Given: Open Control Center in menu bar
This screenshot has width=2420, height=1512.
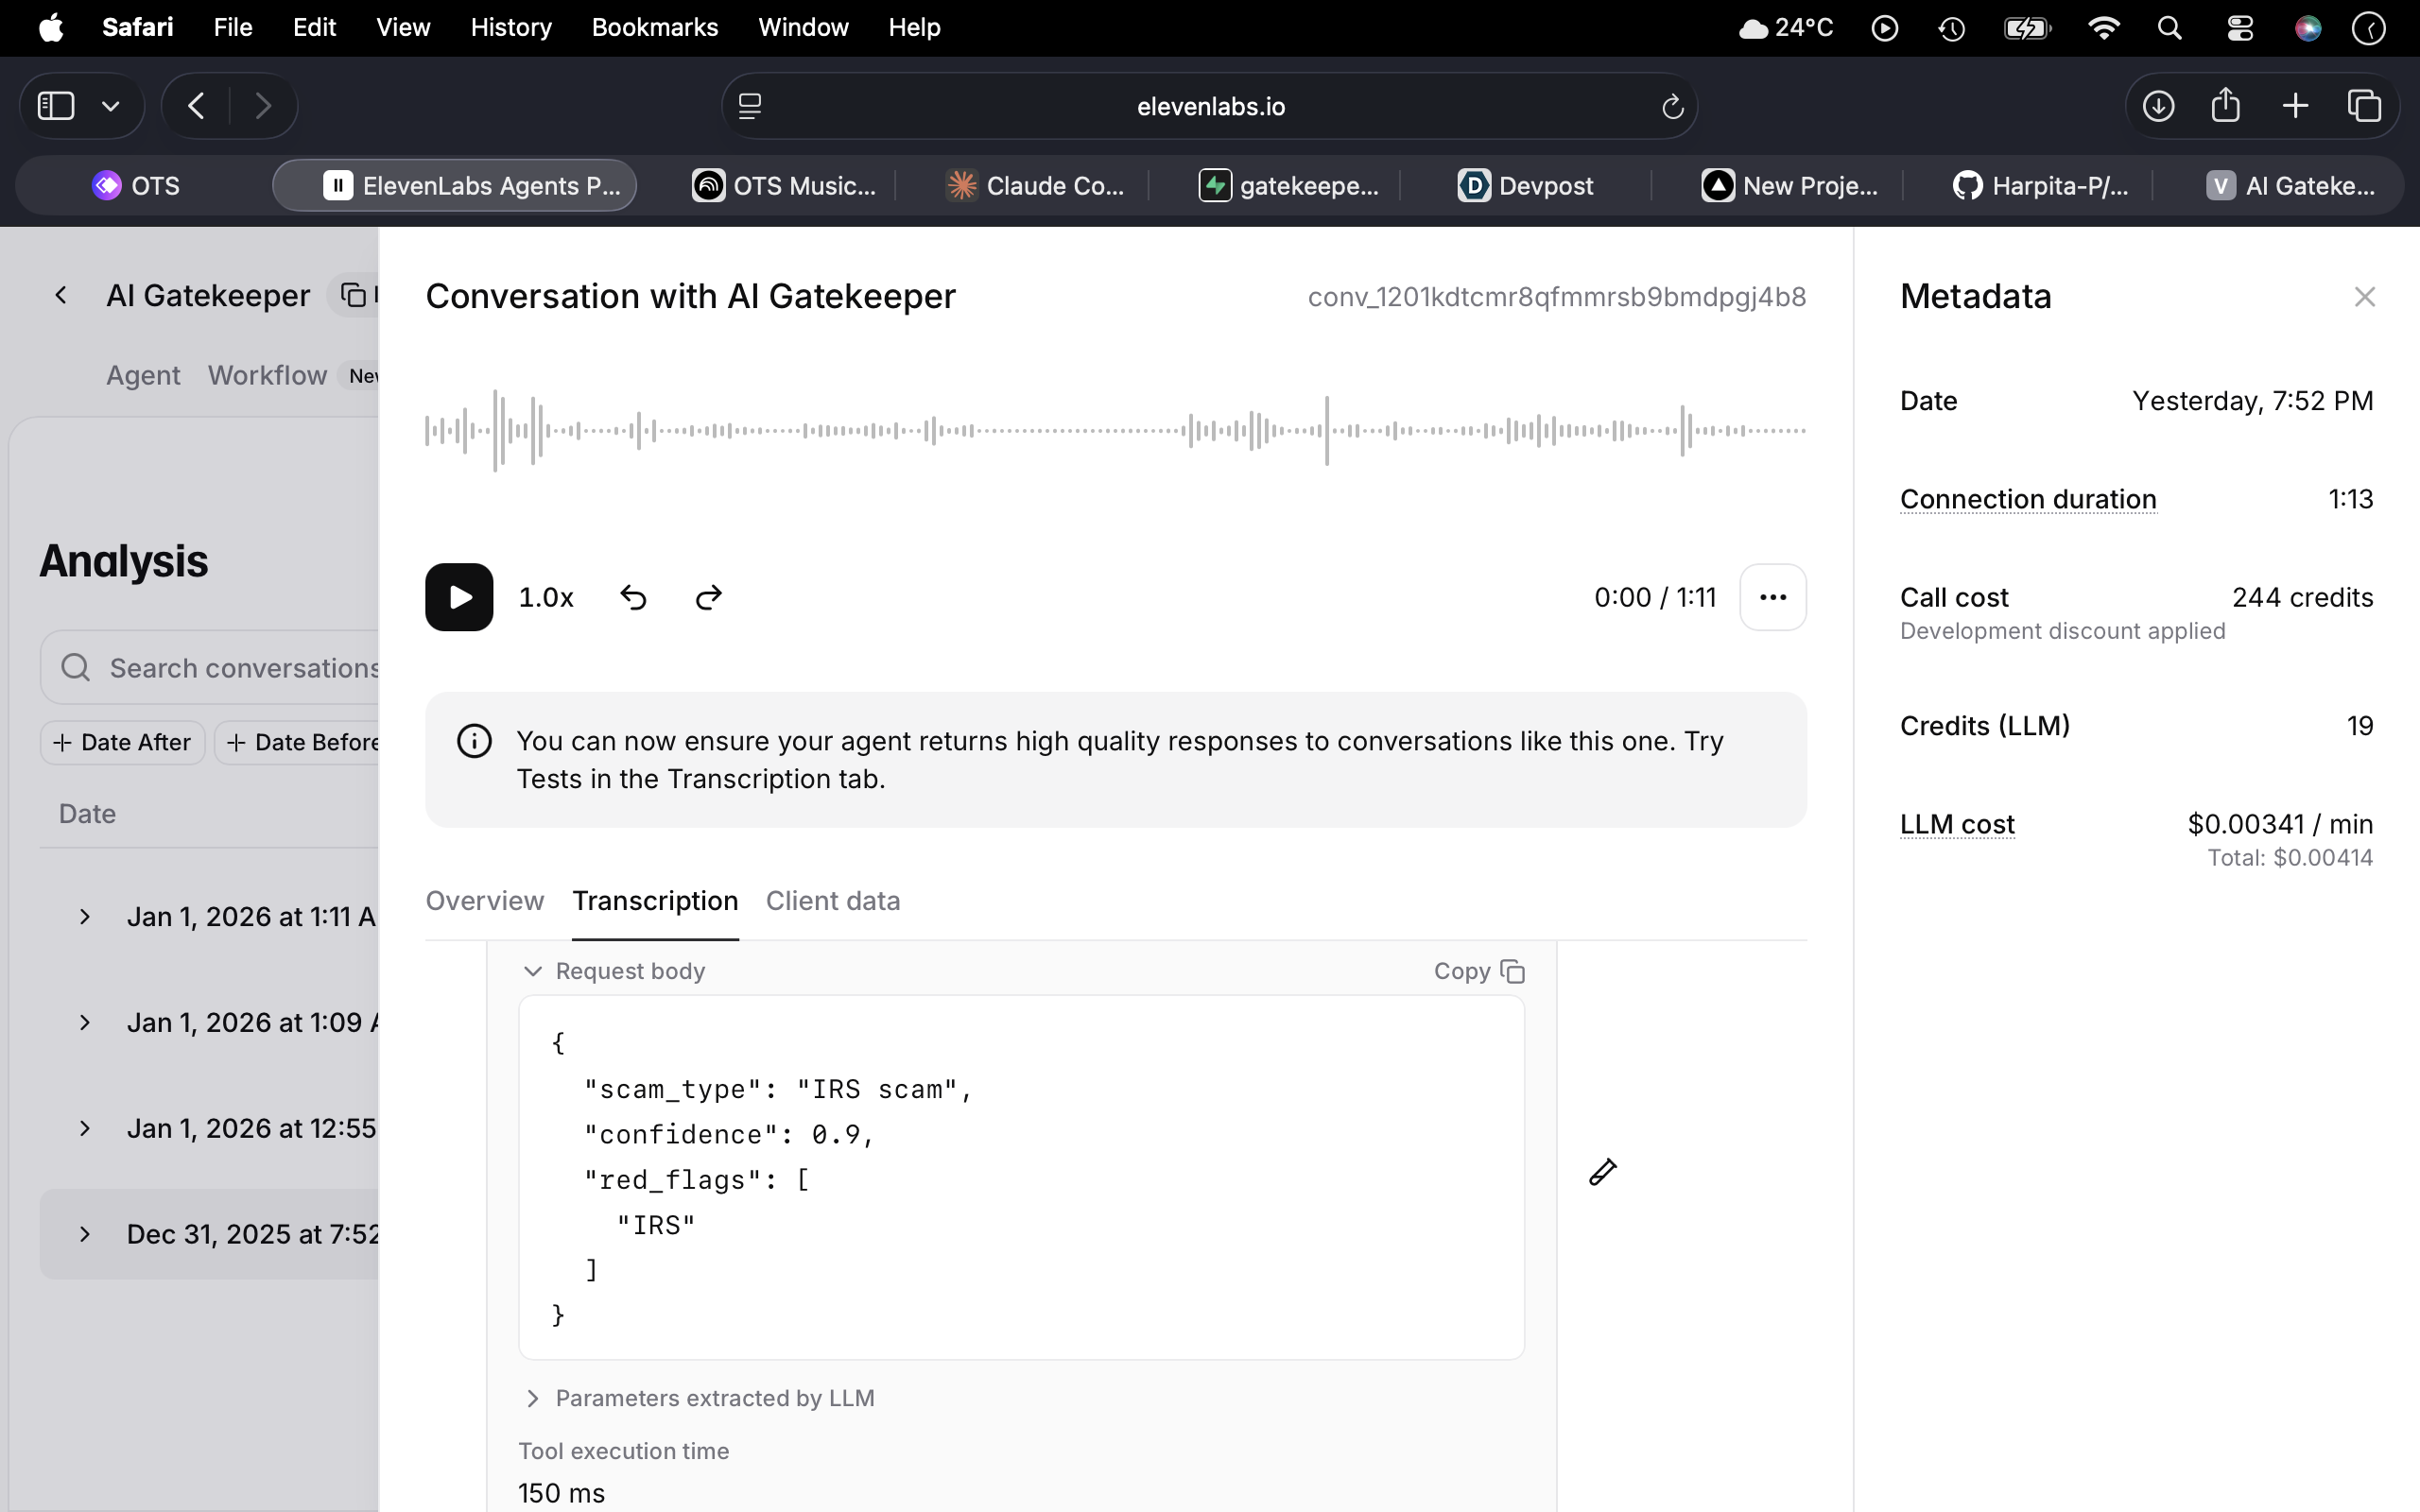Looking at the screenshot, I should (x=2240, y=28).
